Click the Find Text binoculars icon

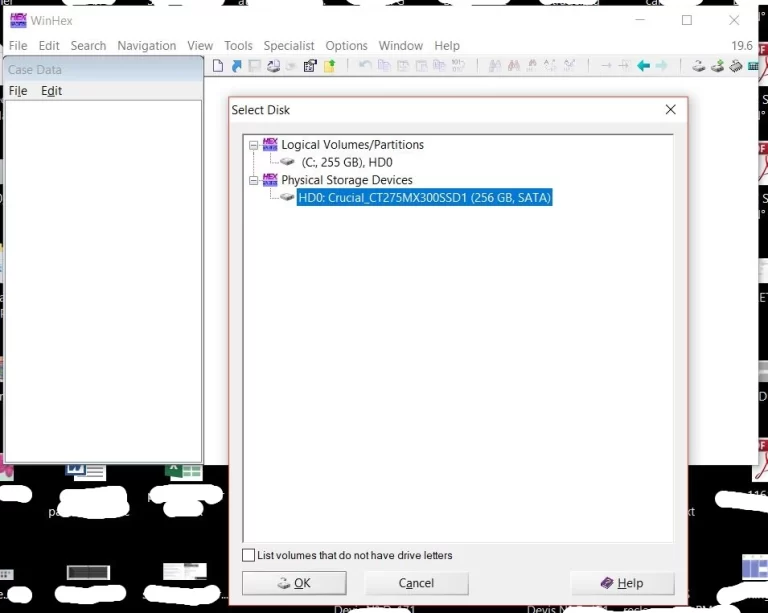[495, 65]
